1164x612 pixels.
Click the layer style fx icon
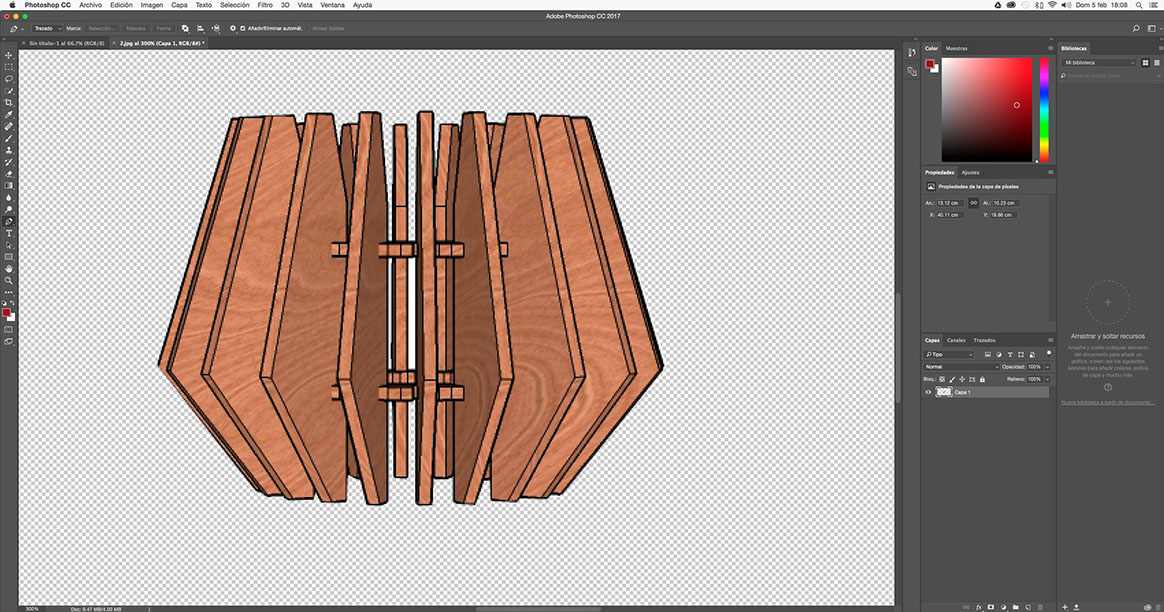pyautogui.click(x=978, y=606)
